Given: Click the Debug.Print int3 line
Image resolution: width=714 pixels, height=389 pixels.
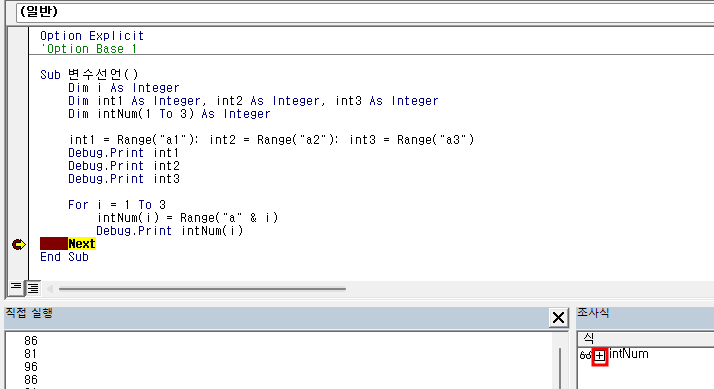Looking at the screenshot, I should [124, 179].
